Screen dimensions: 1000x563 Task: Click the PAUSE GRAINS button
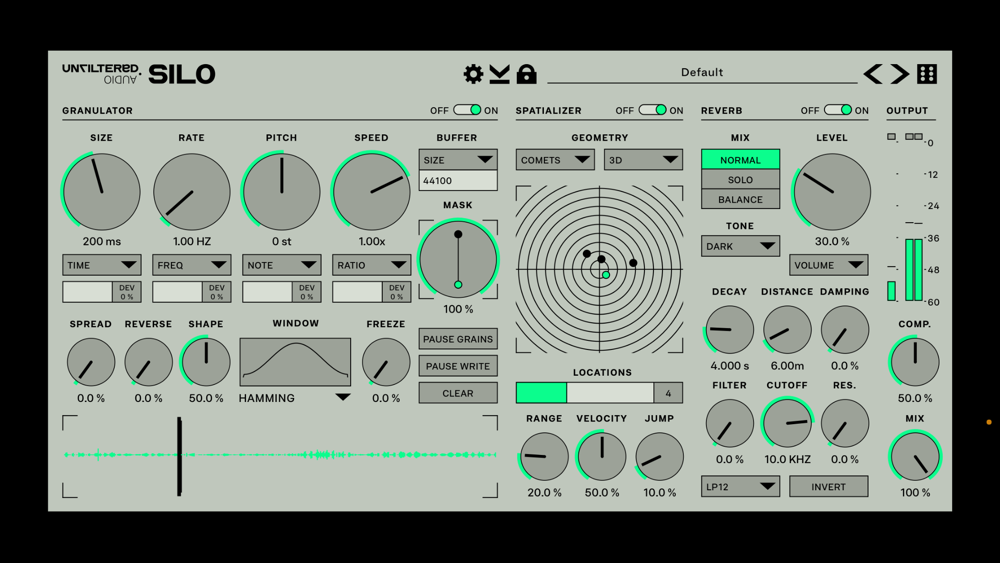(x=458, y=339)
